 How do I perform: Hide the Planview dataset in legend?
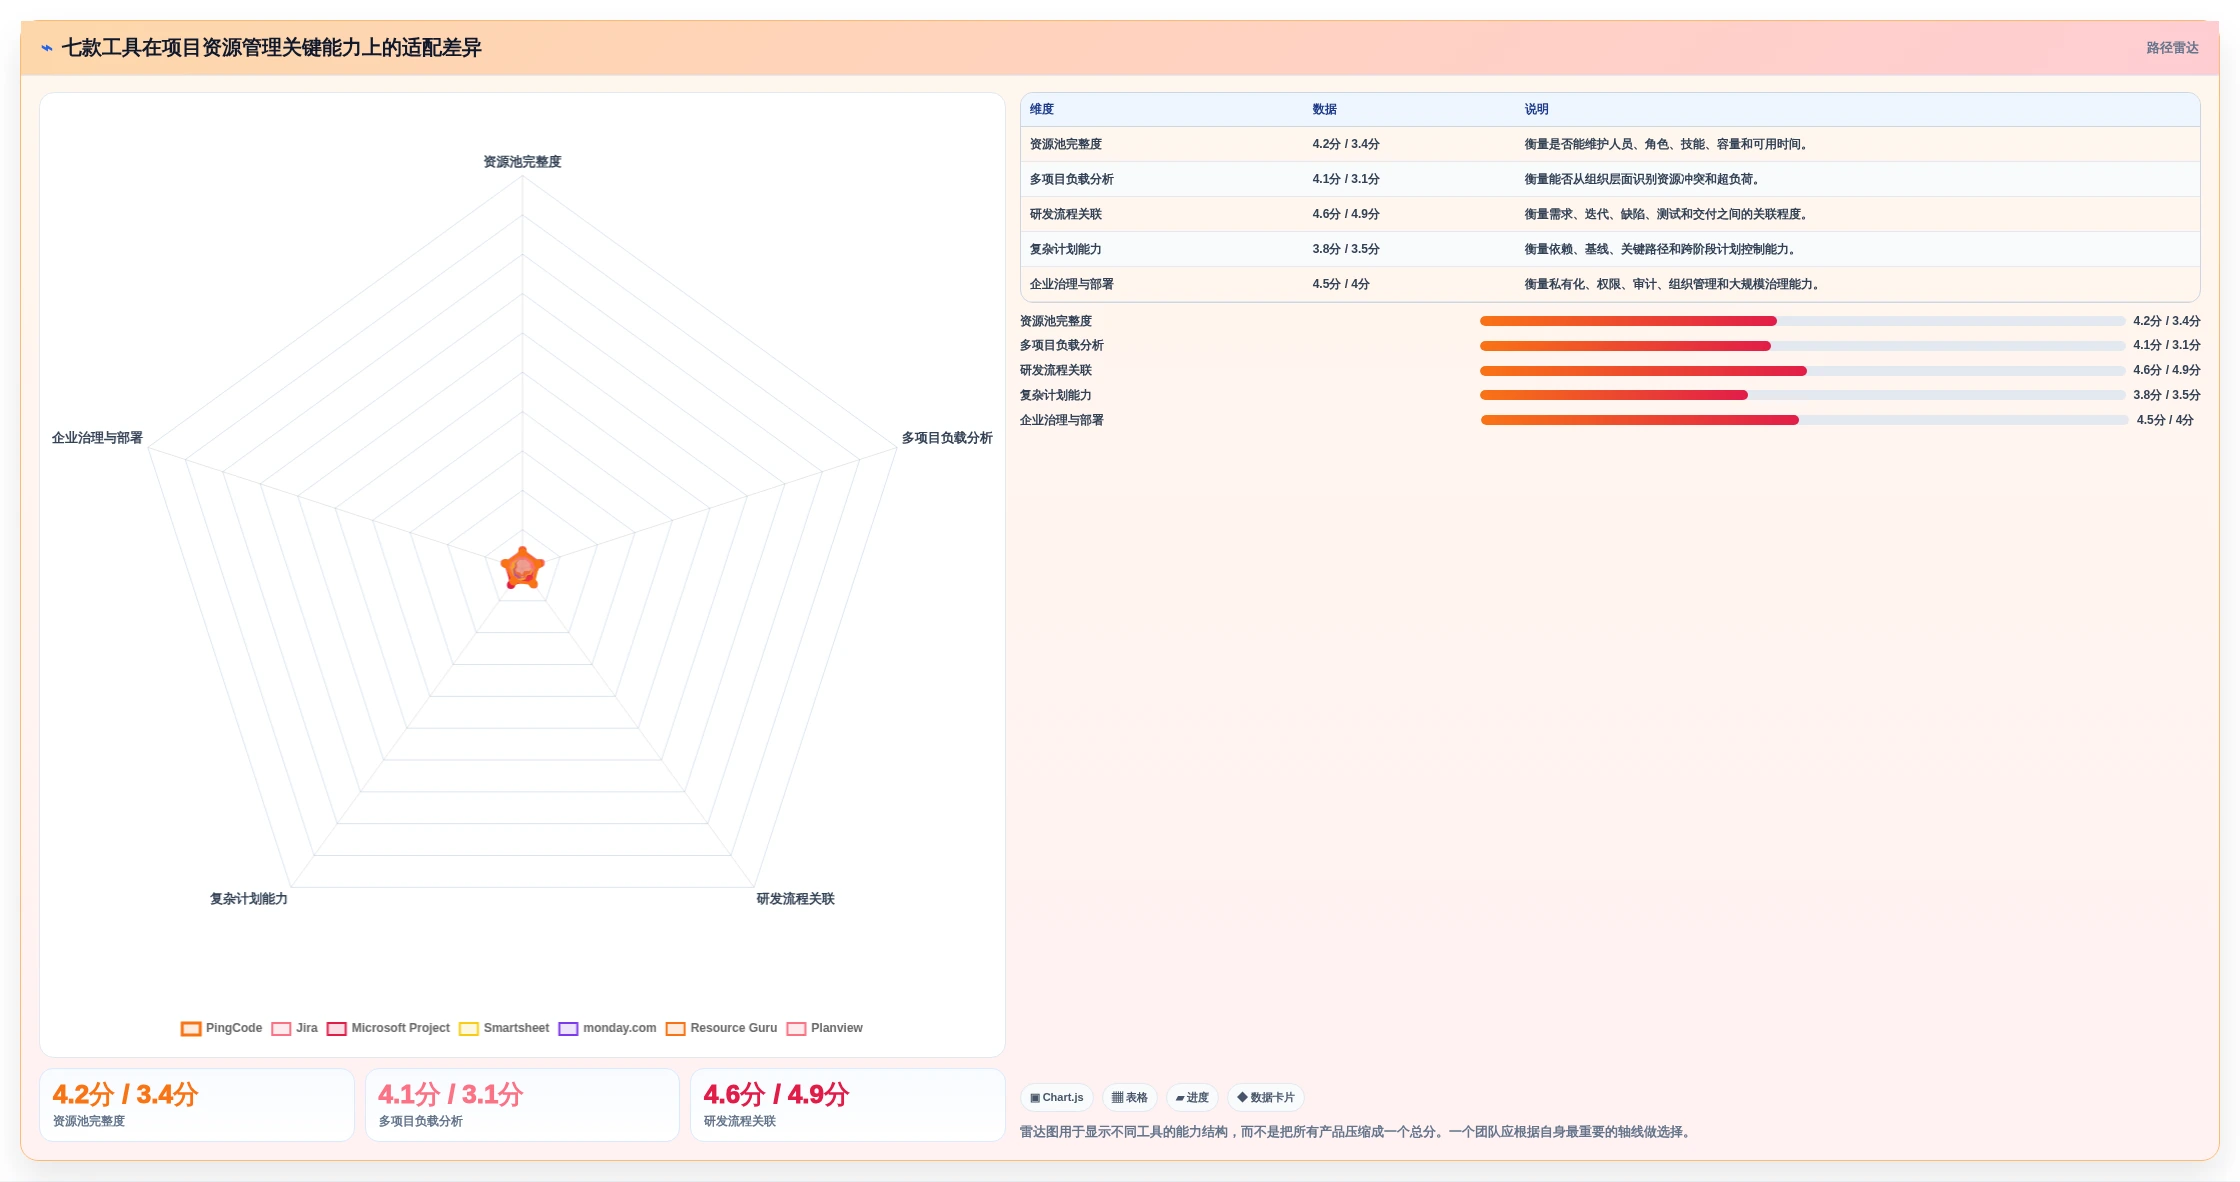[x=824, y=1028]
